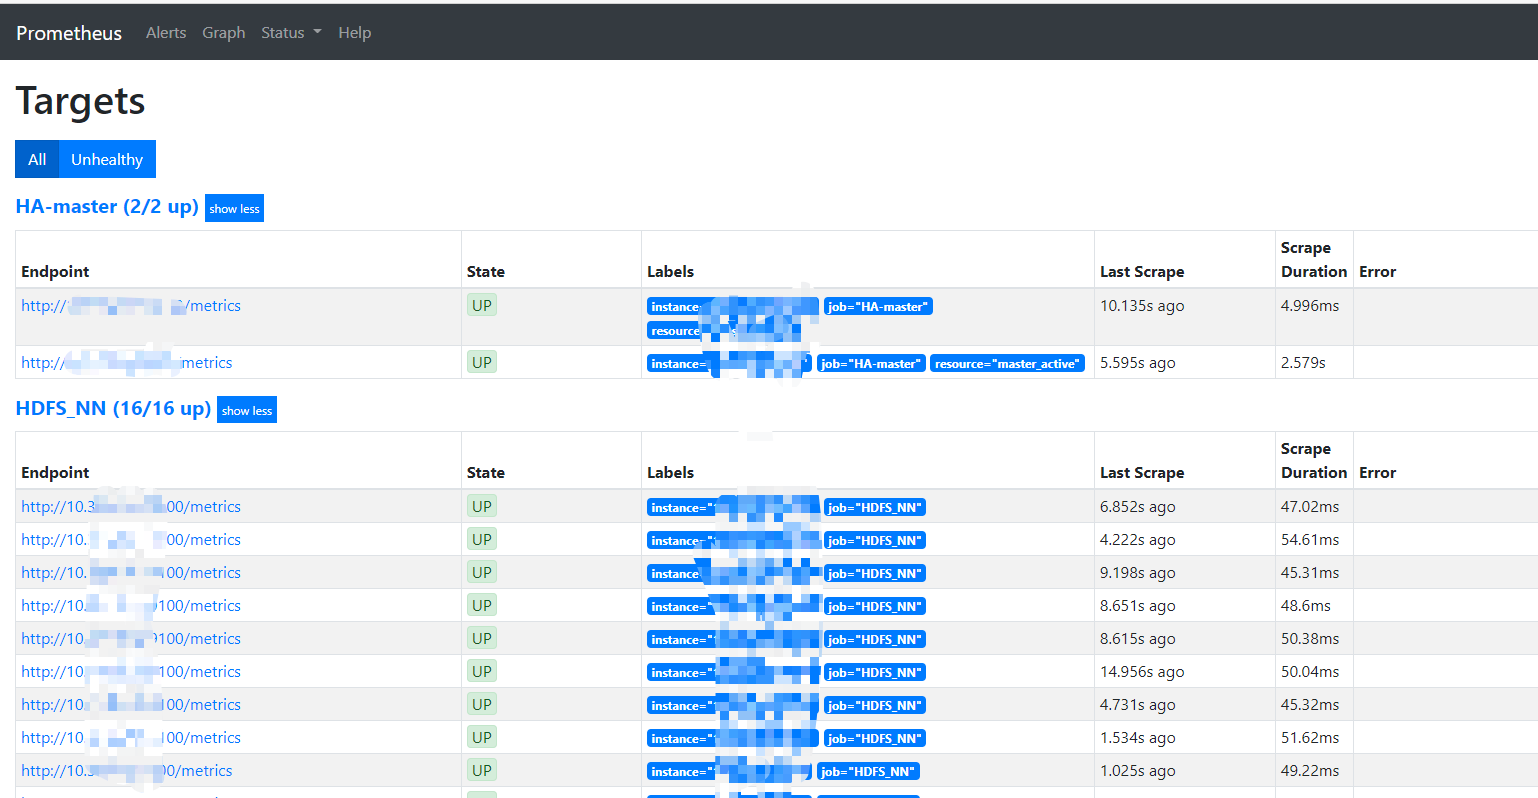Viewport: 1538px width, 798px height.
Task: Click job="HDFS_NN" badge in the 49.22ms row
Action: (868, 772)
